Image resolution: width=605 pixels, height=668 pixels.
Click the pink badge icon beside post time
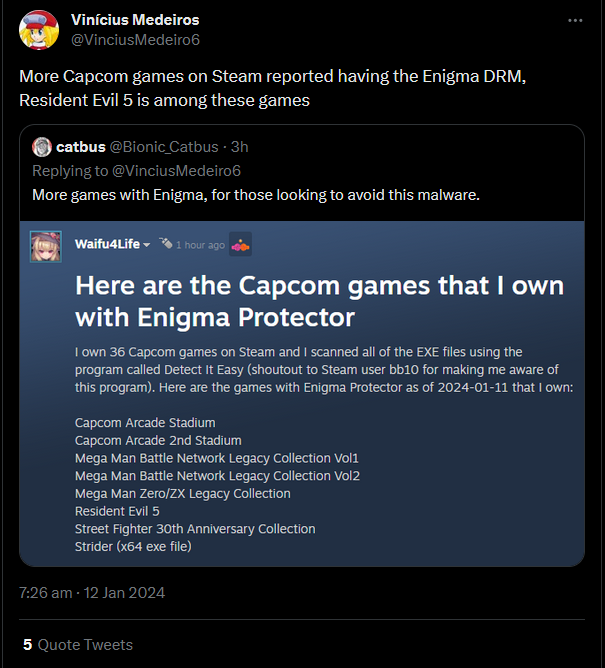[240, 244]
